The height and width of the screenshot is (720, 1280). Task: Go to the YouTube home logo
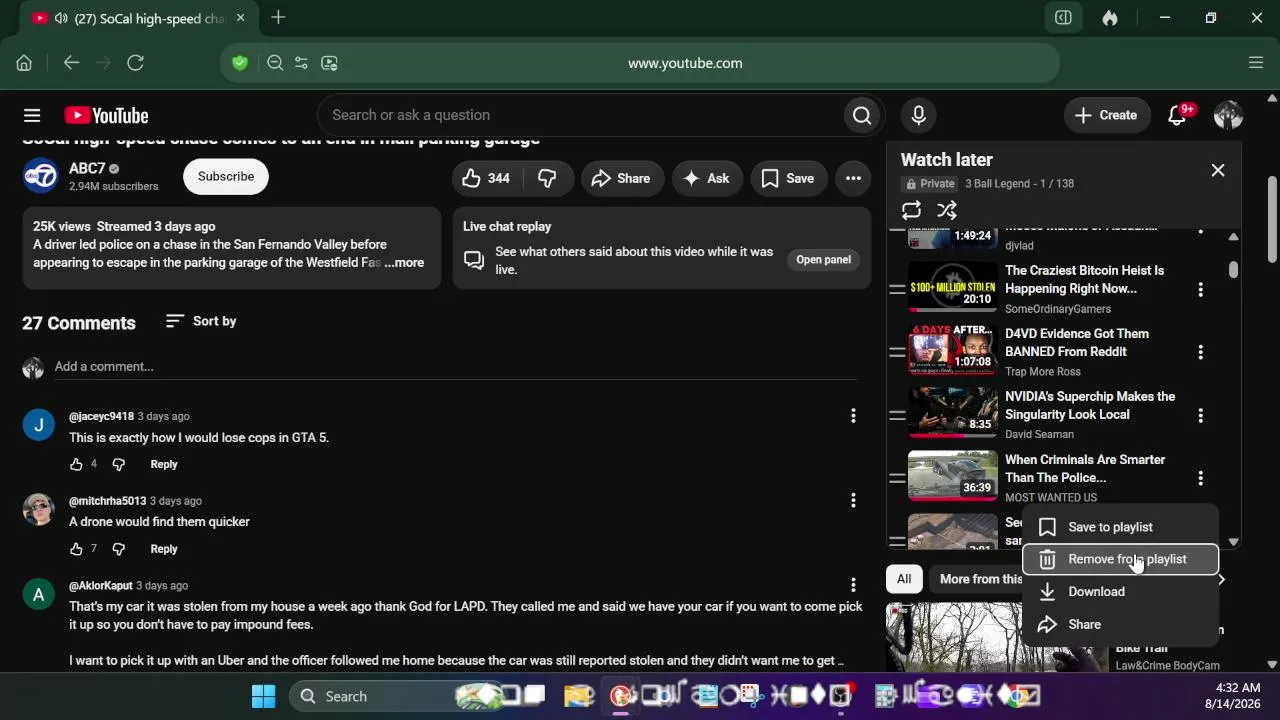click(x=106, y=115)
